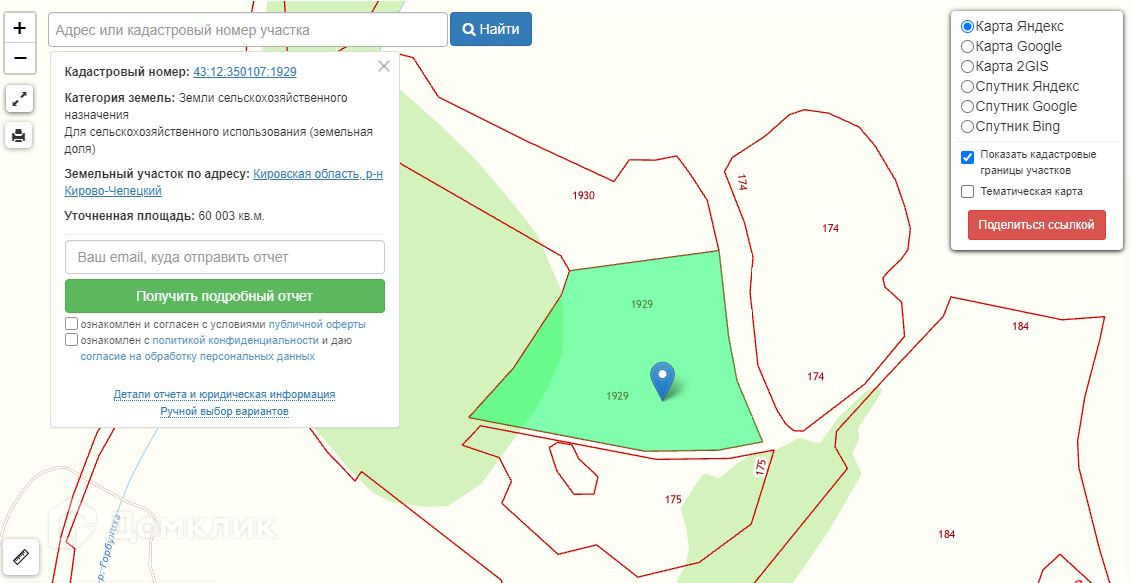
Task: Close the cadastral info panel
Action: coord(384,66)
